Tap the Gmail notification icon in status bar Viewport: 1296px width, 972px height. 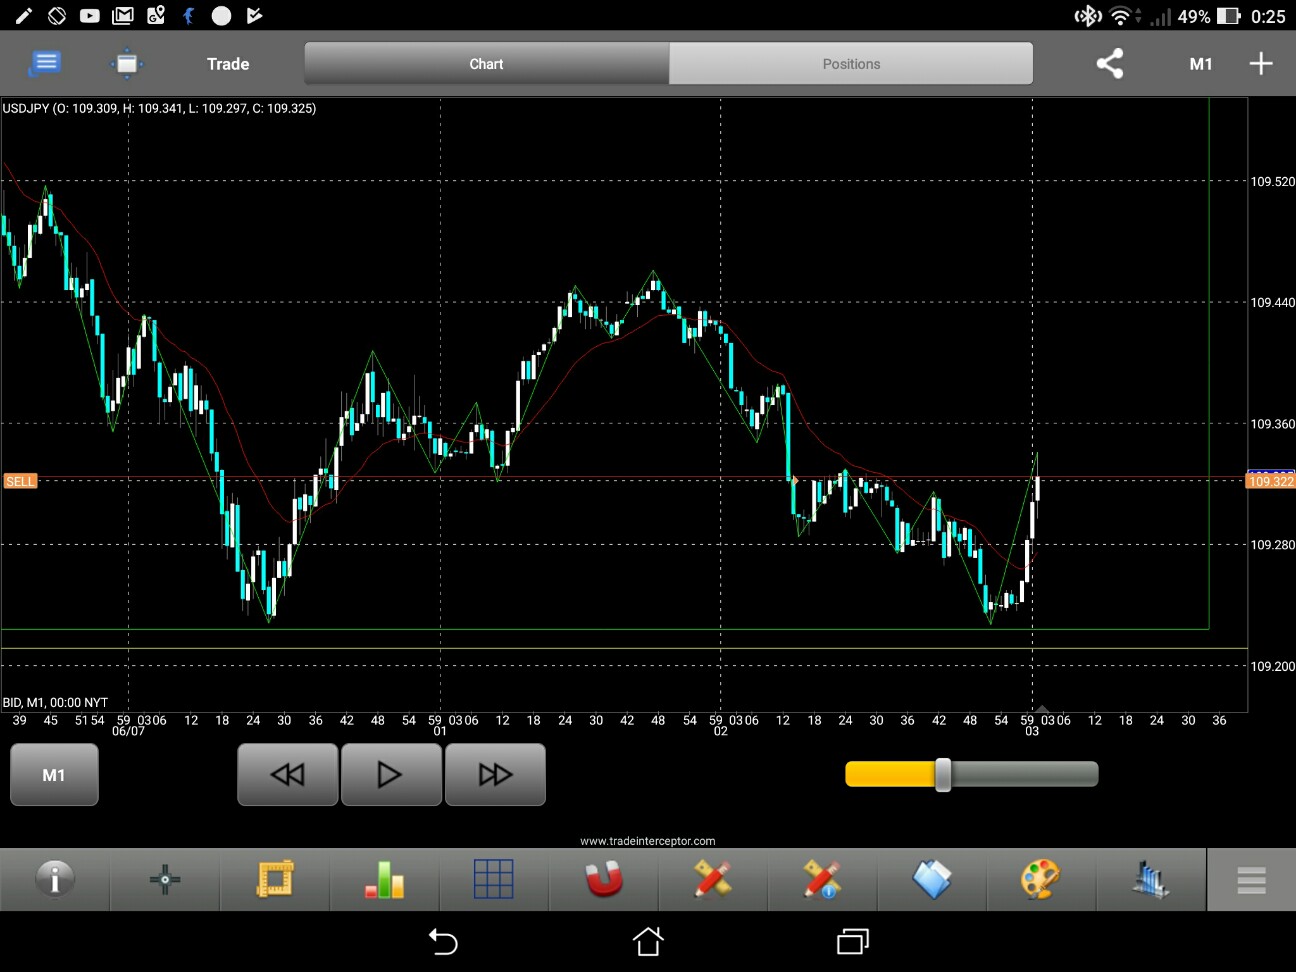(123, 16)
